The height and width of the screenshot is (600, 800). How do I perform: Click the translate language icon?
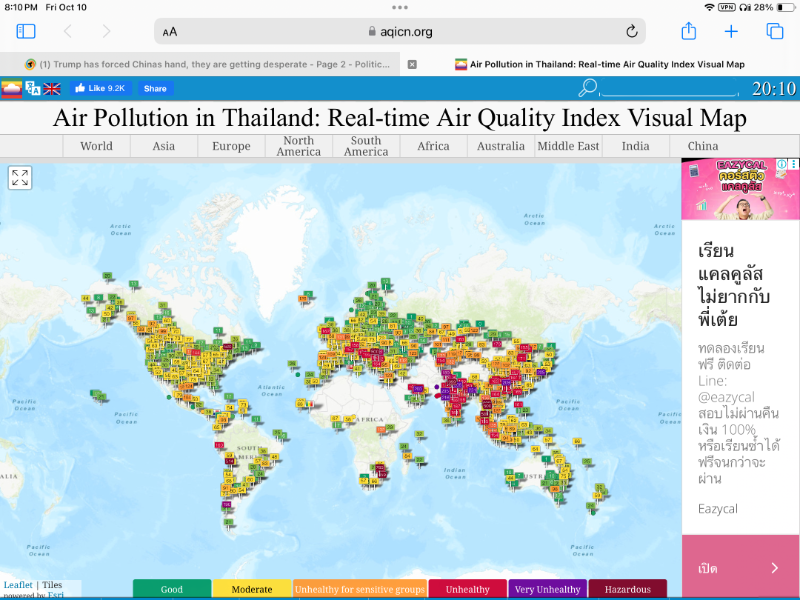point(33,89)
